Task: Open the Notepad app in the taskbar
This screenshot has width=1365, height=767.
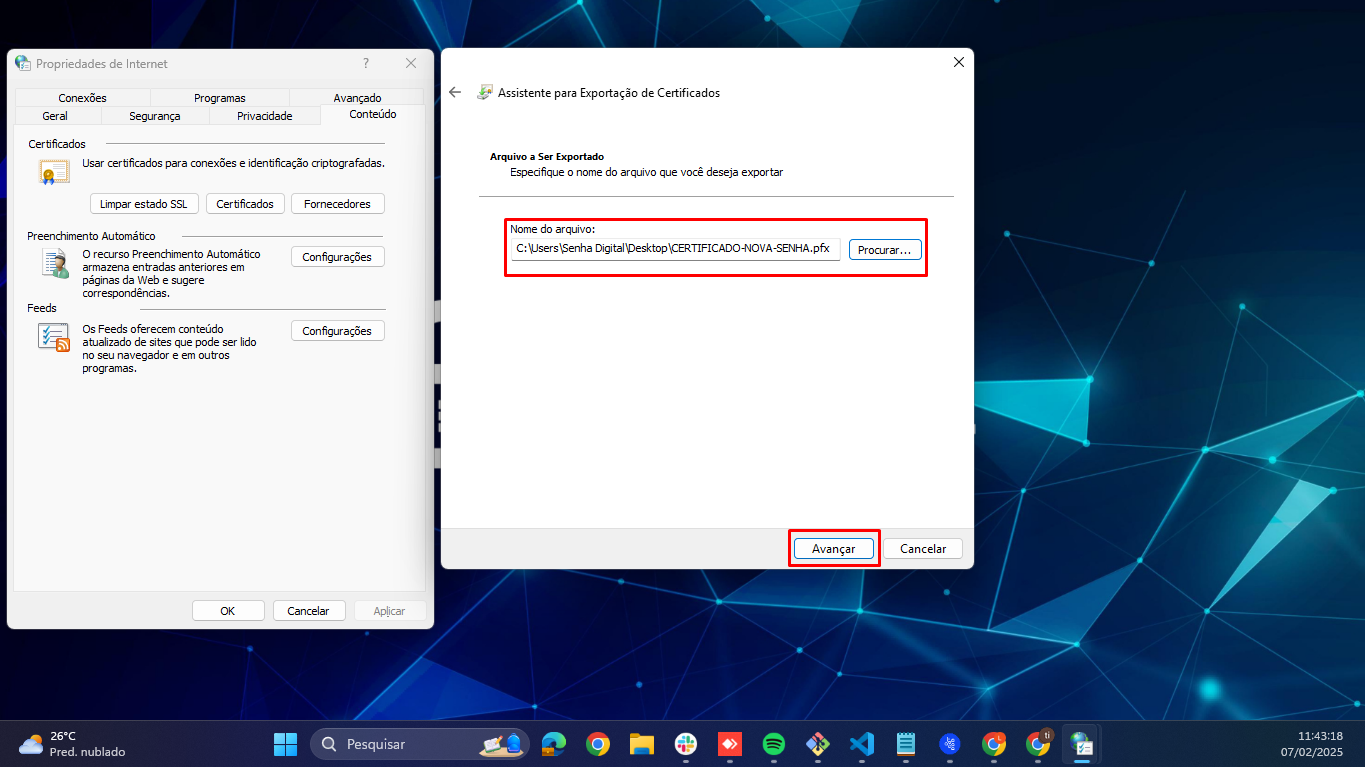Action: pyautogui.click(x=906, y=744)
